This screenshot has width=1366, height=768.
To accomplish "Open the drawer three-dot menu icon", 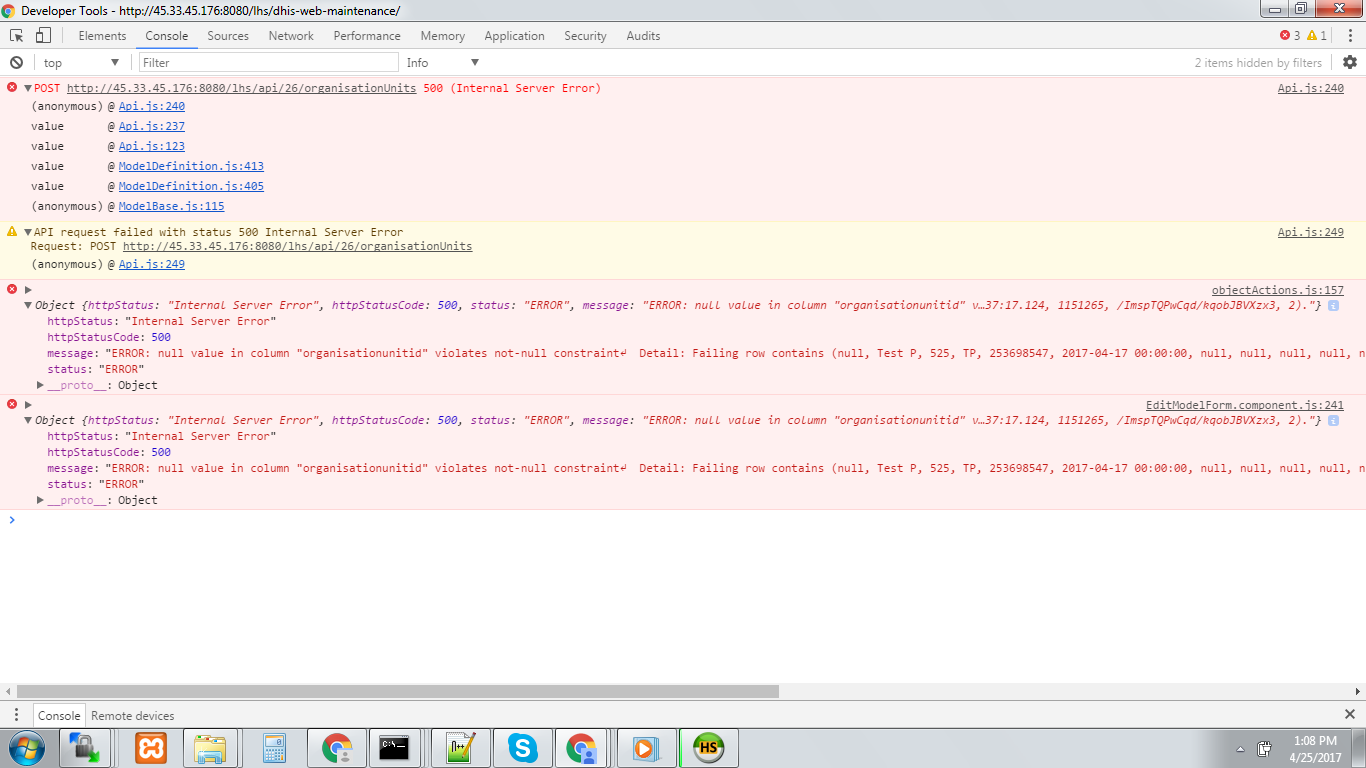I will pyautogui.click(x=16, y=715).
